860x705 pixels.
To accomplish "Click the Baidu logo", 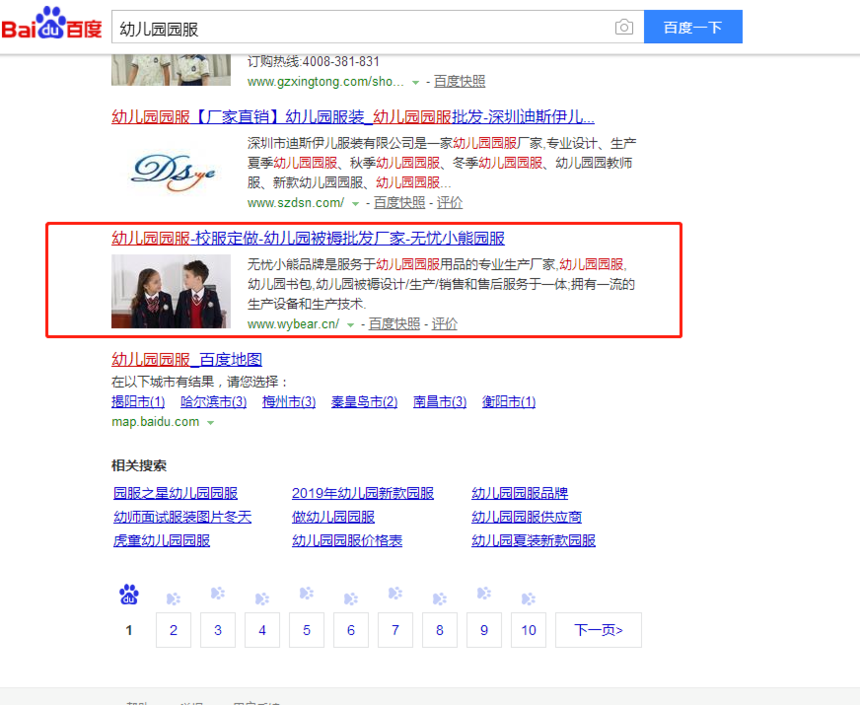I will coord(52,23).
